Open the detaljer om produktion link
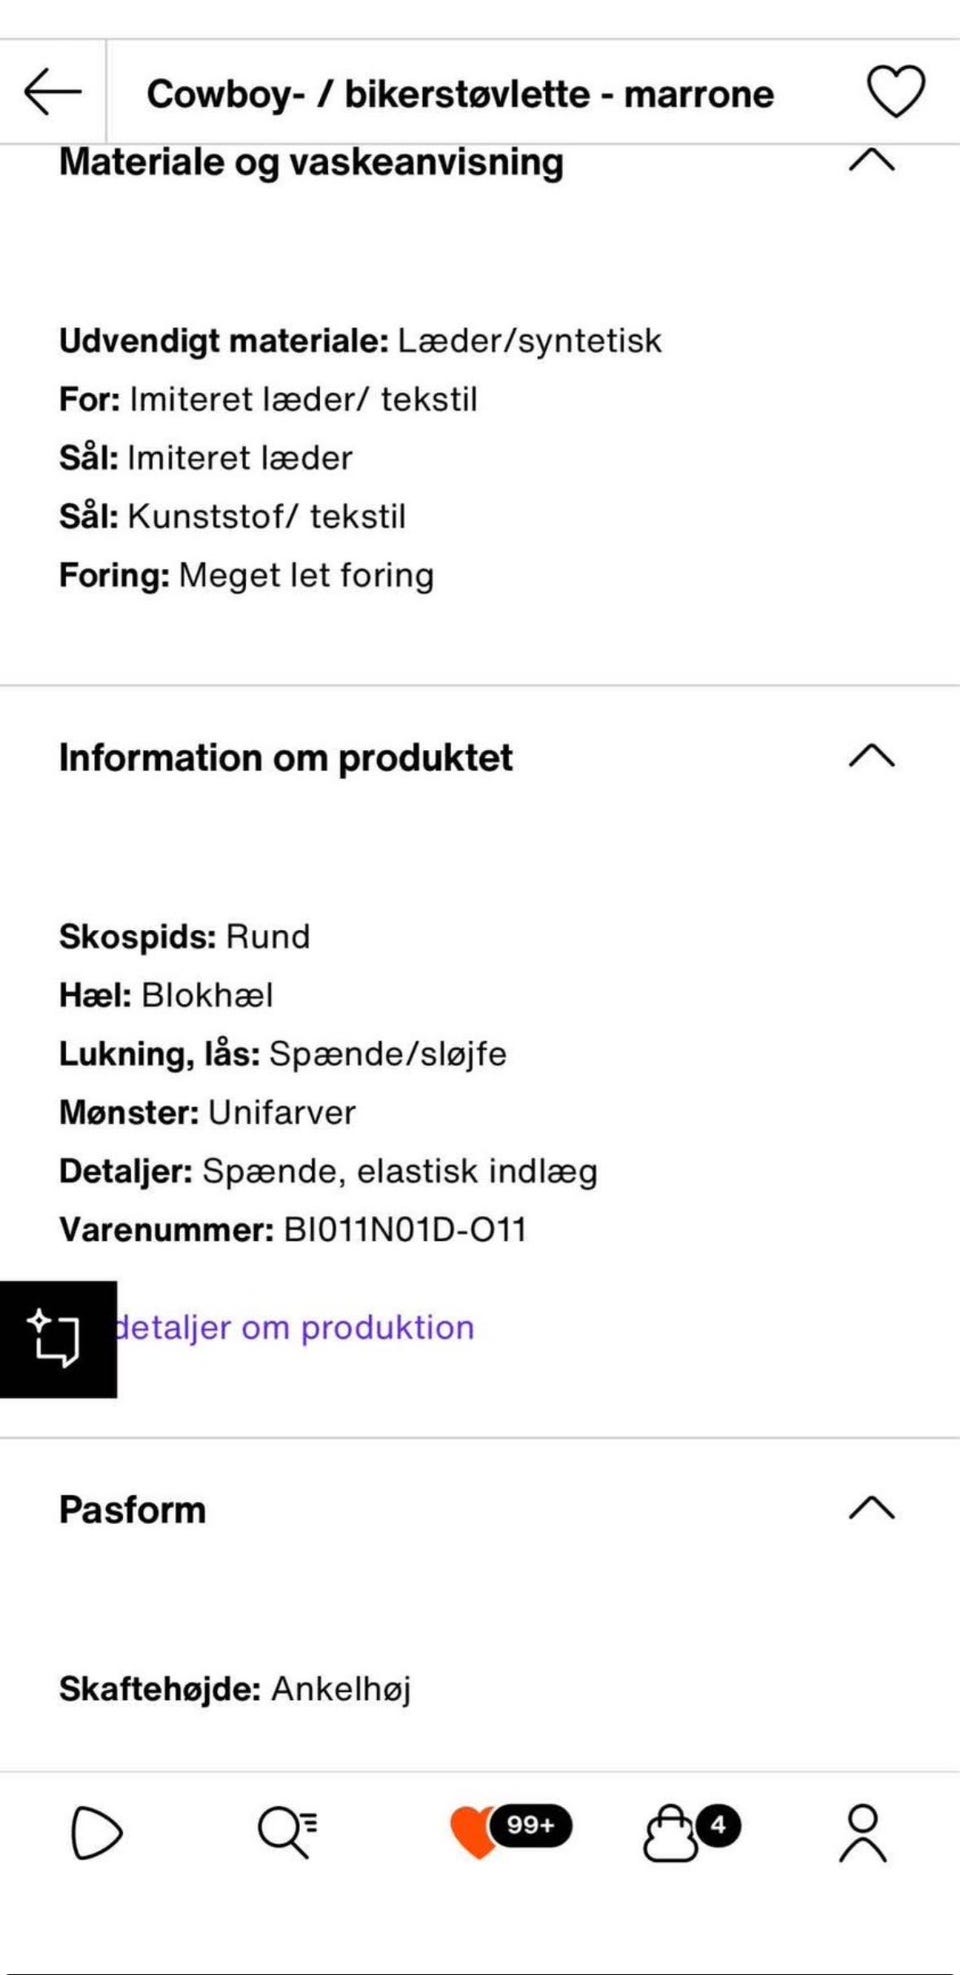 295,1328
